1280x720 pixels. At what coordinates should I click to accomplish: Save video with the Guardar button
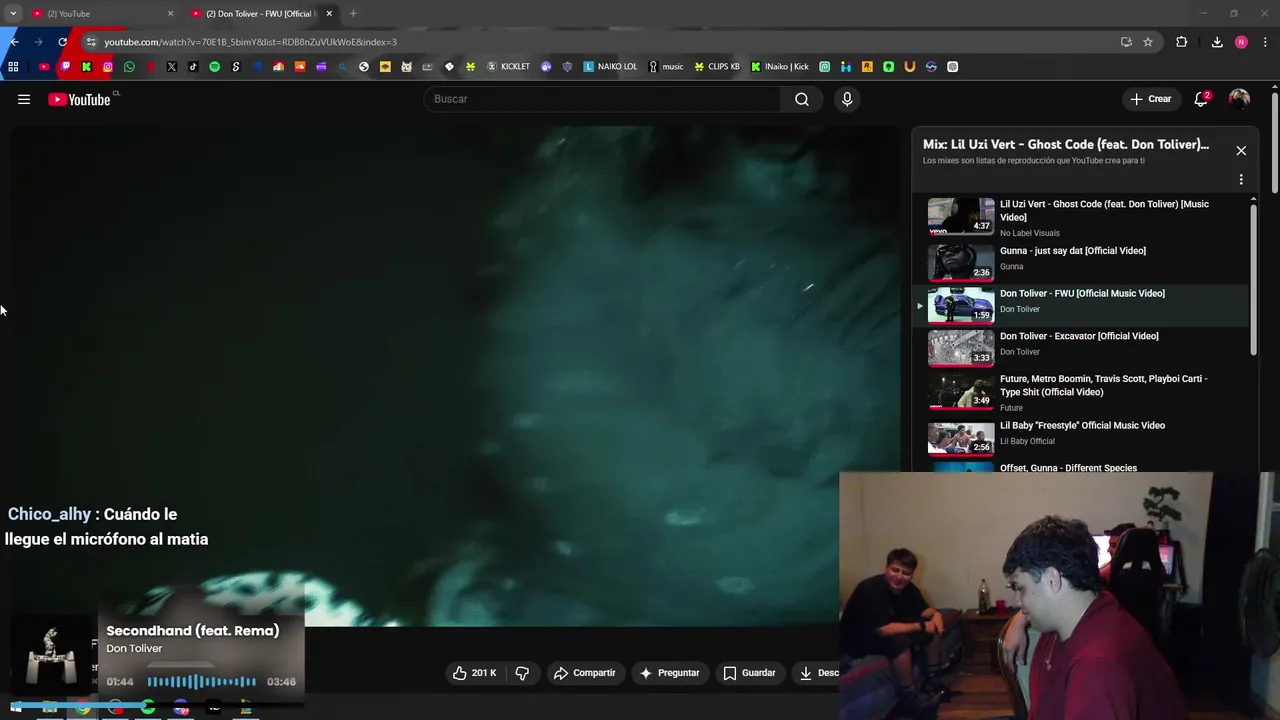tap(749, 673)
